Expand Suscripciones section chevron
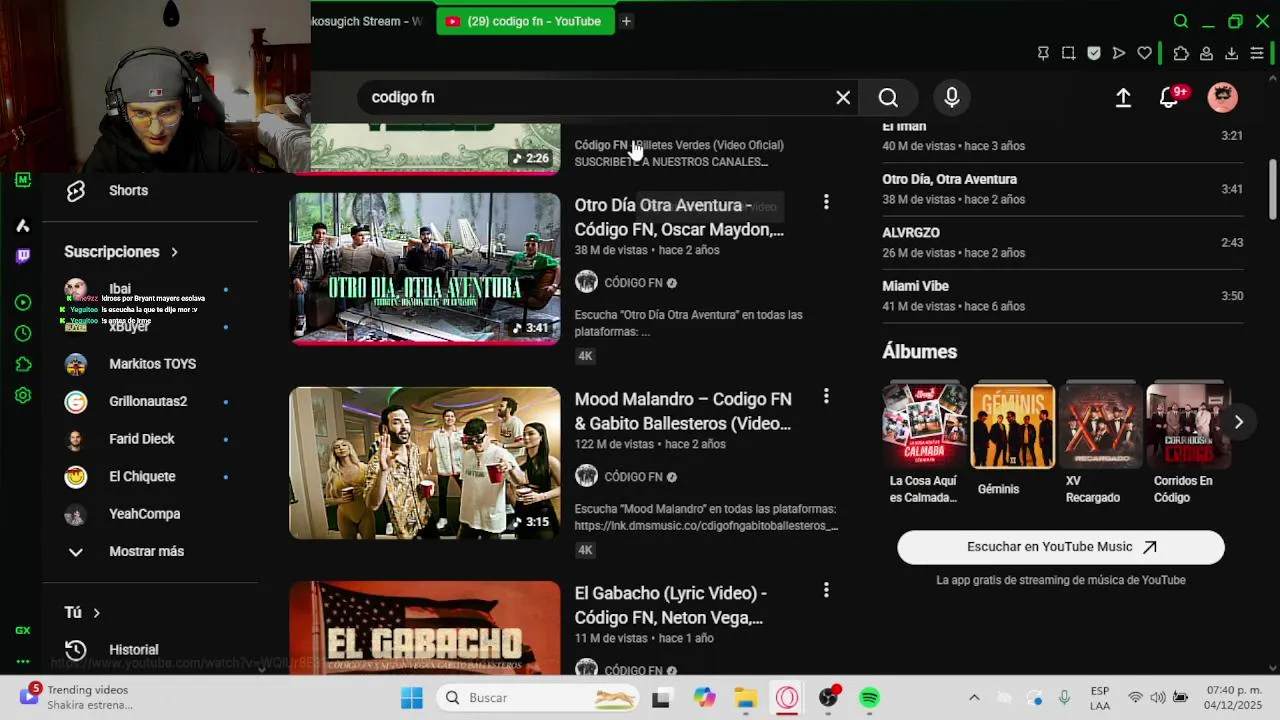 (174, 252)
